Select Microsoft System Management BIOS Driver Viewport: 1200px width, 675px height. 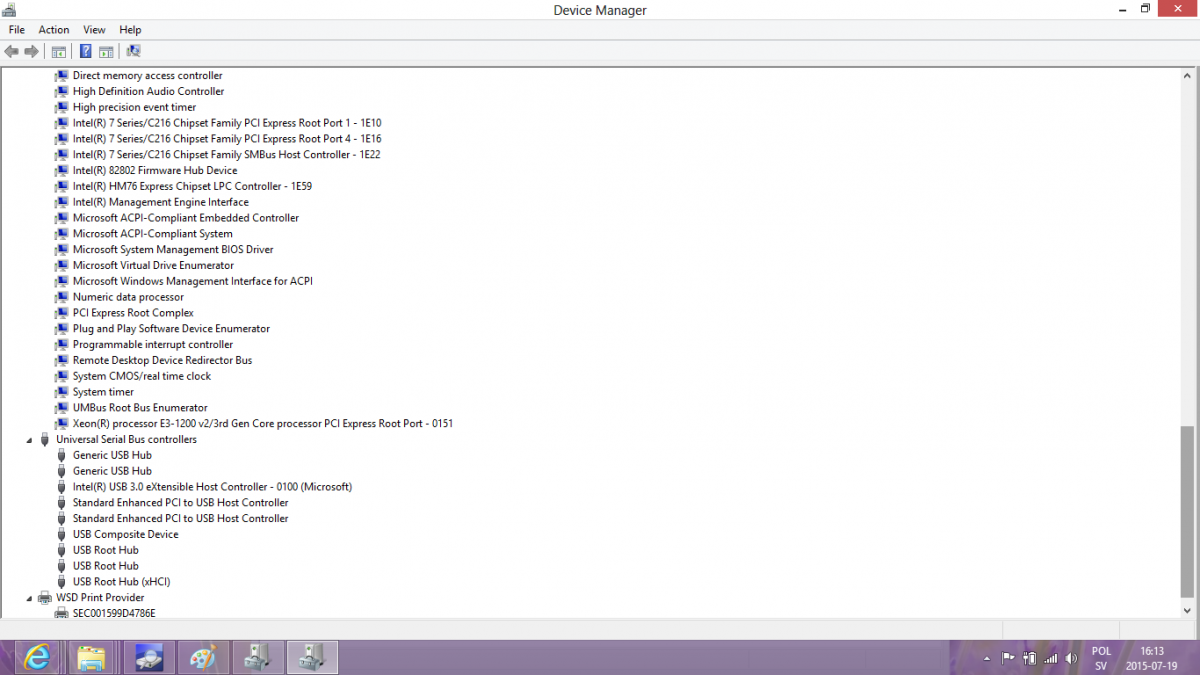pyautogui.click(x=173, y=250)
